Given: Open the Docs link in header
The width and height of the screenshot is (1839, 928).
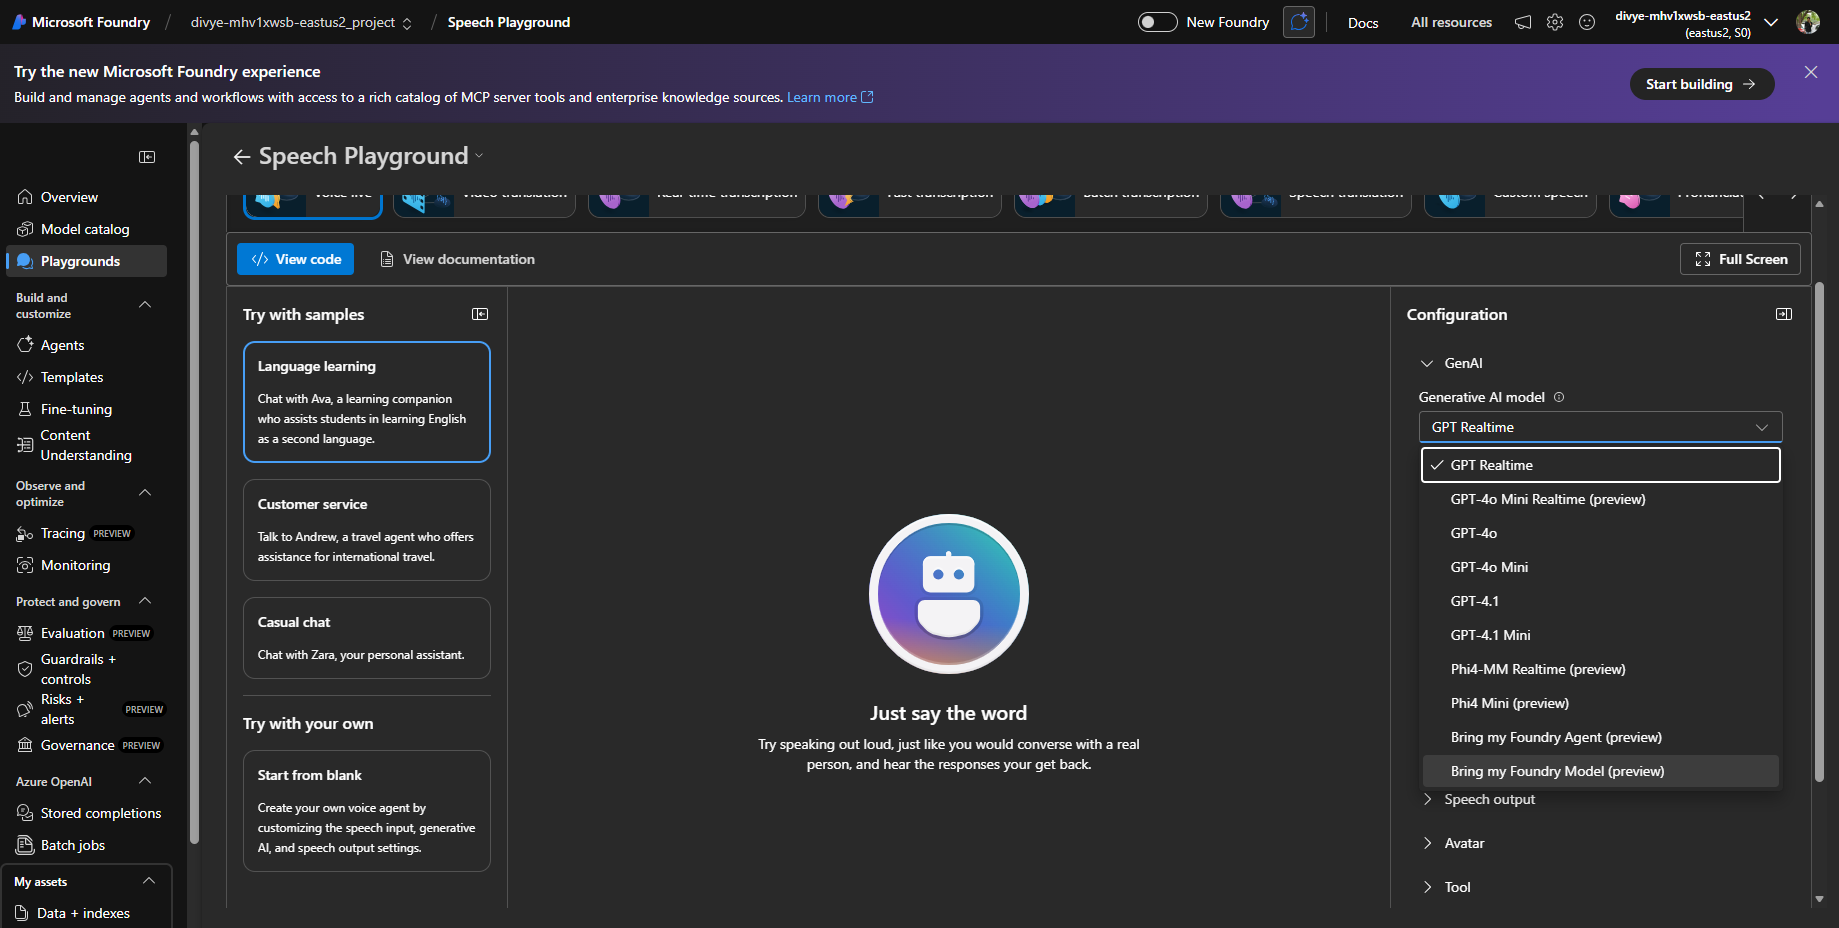Looking at the screenshot, I should pyautogui.click(x=1363, y=22).
